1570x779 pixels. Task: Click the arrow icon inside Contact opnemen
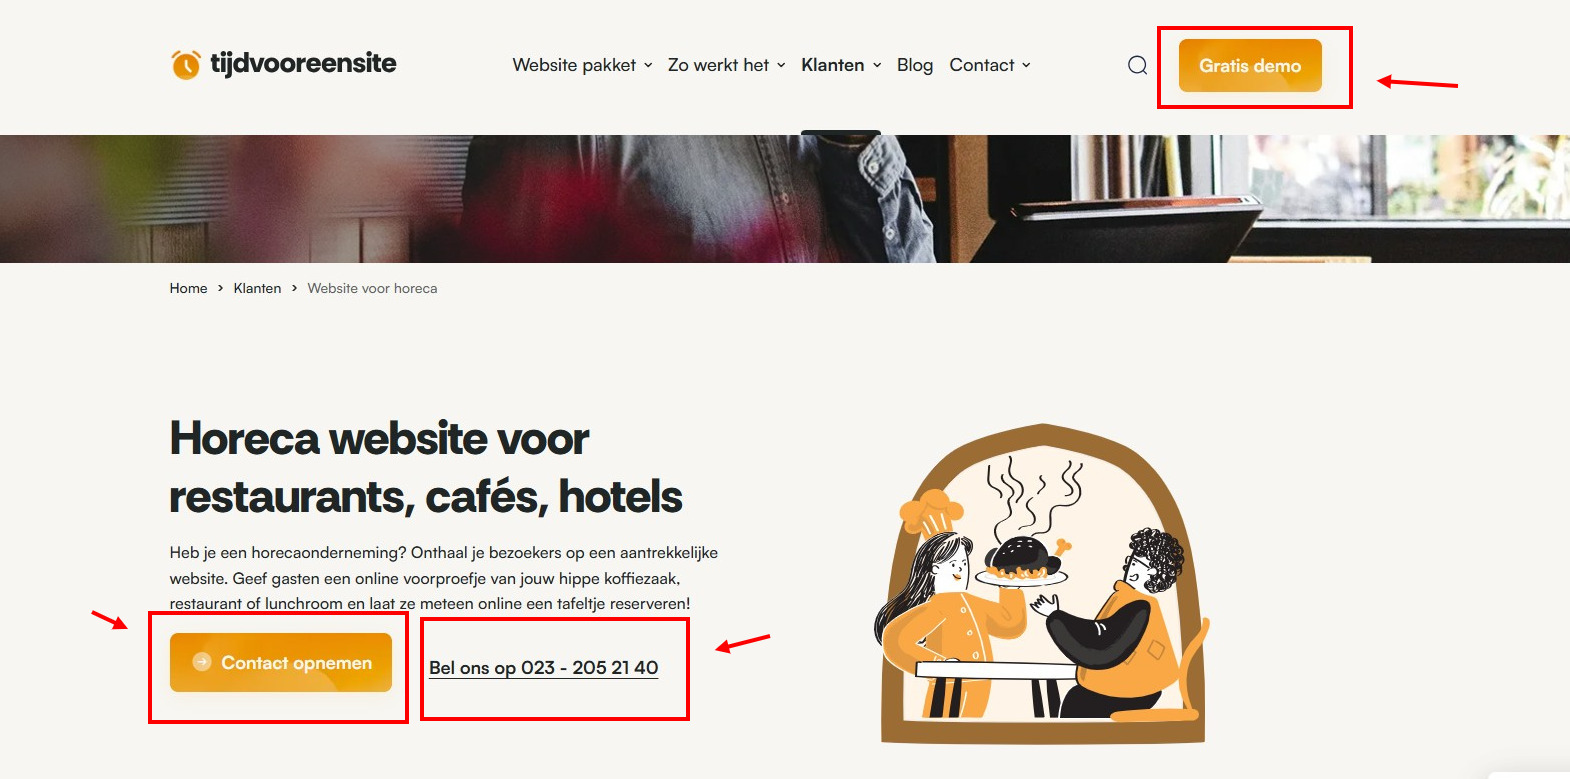pyautogui.click(x=202, y=662)
